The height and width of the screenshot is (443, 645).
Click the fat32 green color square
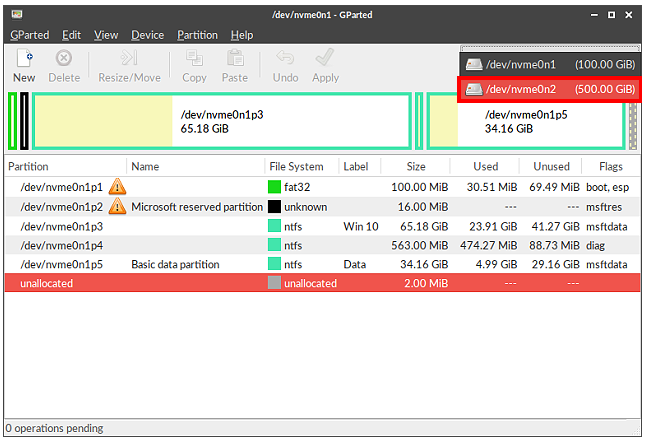click(274, 187)
